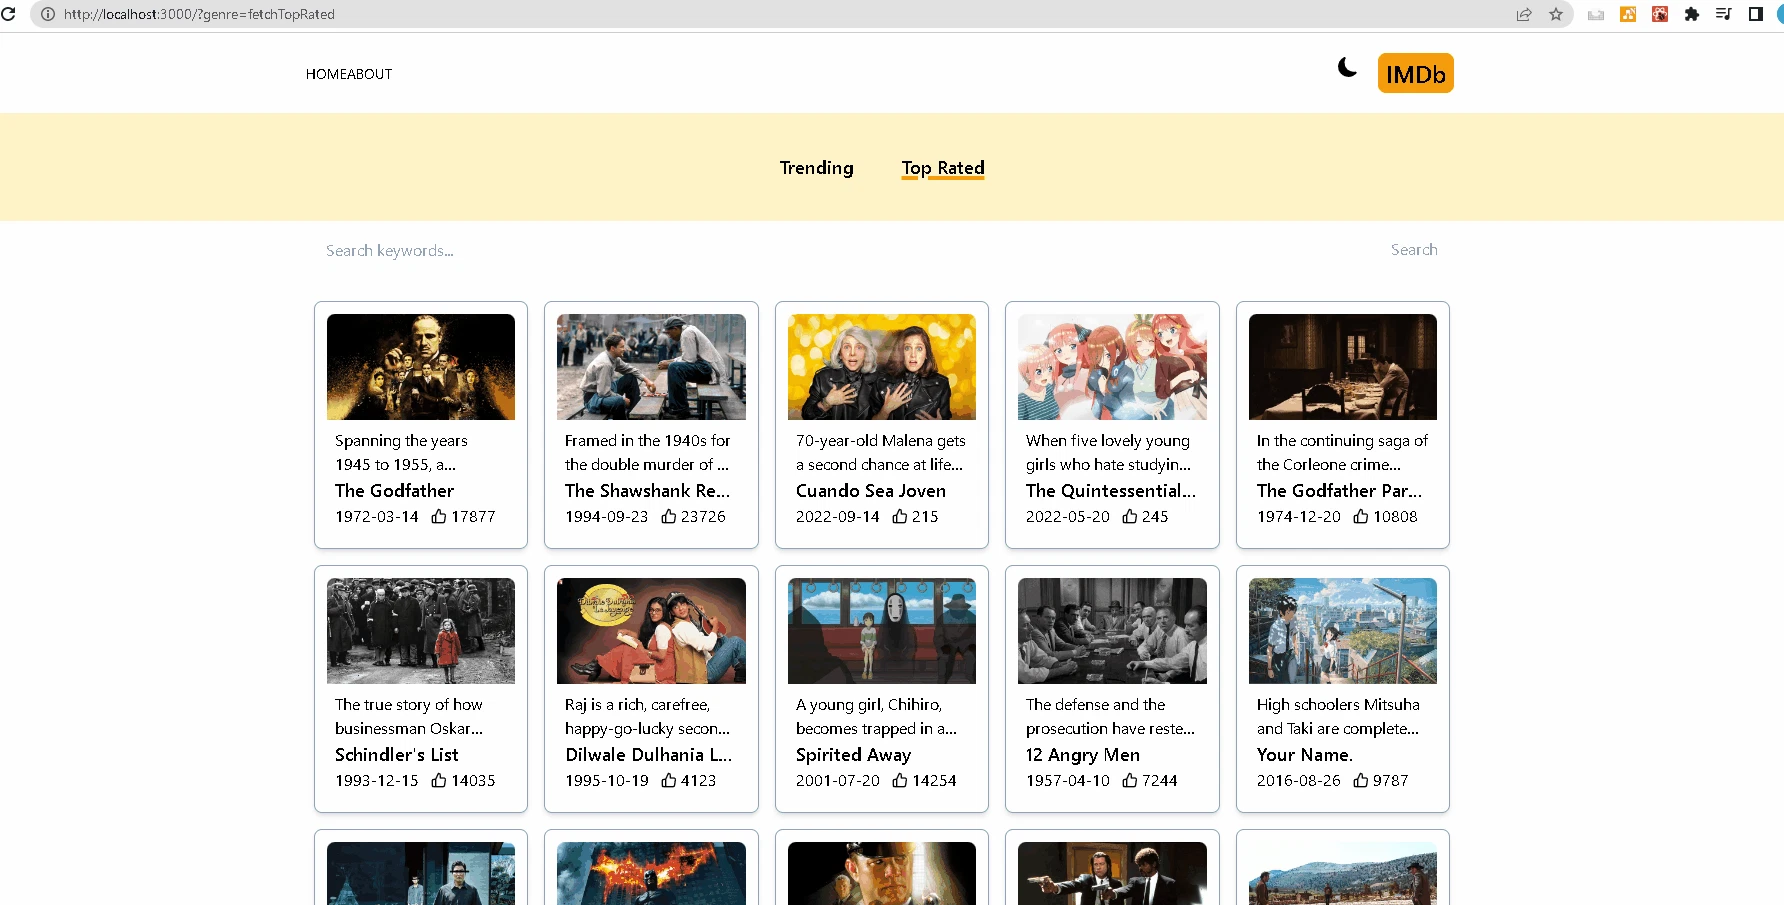The image size is (1784, 905).
Task: Open The Quintessential anime poster thumbnail
Action: pyautogui.click(x=1112, y=367)
